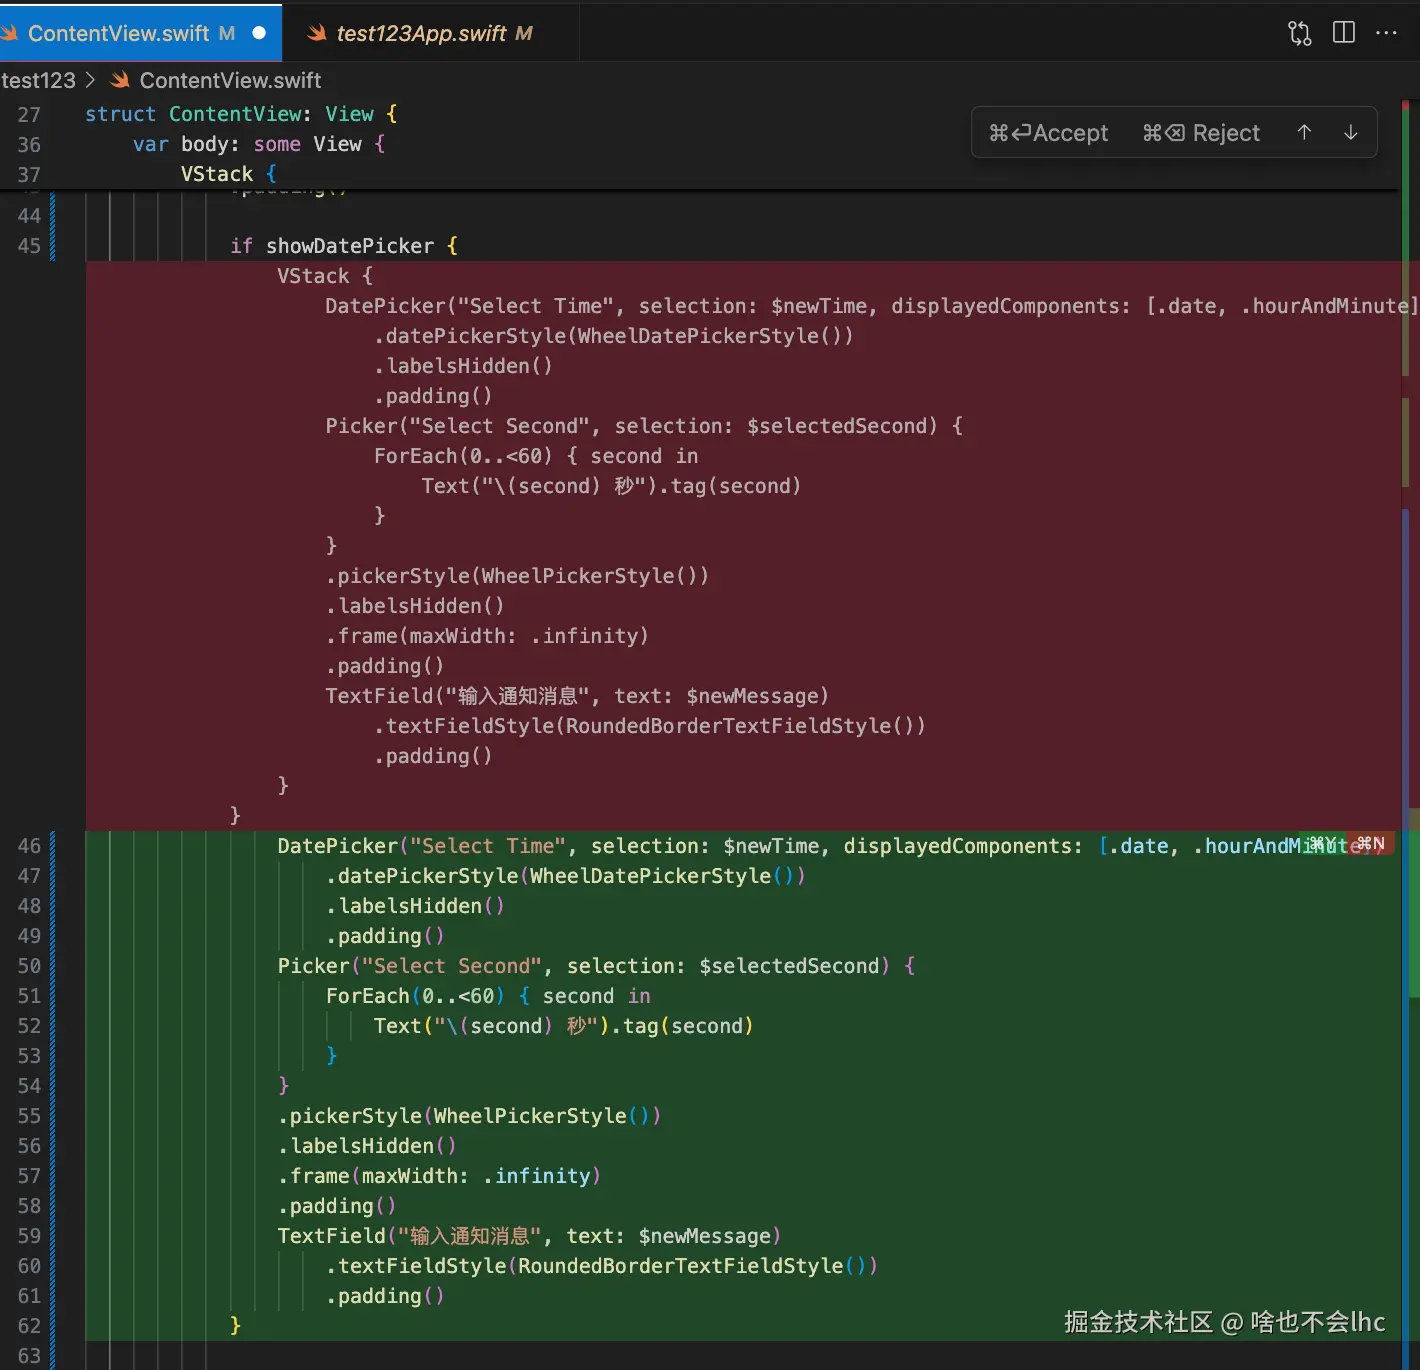This screenshot has height=1370, width=1420.
Task: Expand the ContentView.swift breadcrumb dropdown
Action: point(230,80)
